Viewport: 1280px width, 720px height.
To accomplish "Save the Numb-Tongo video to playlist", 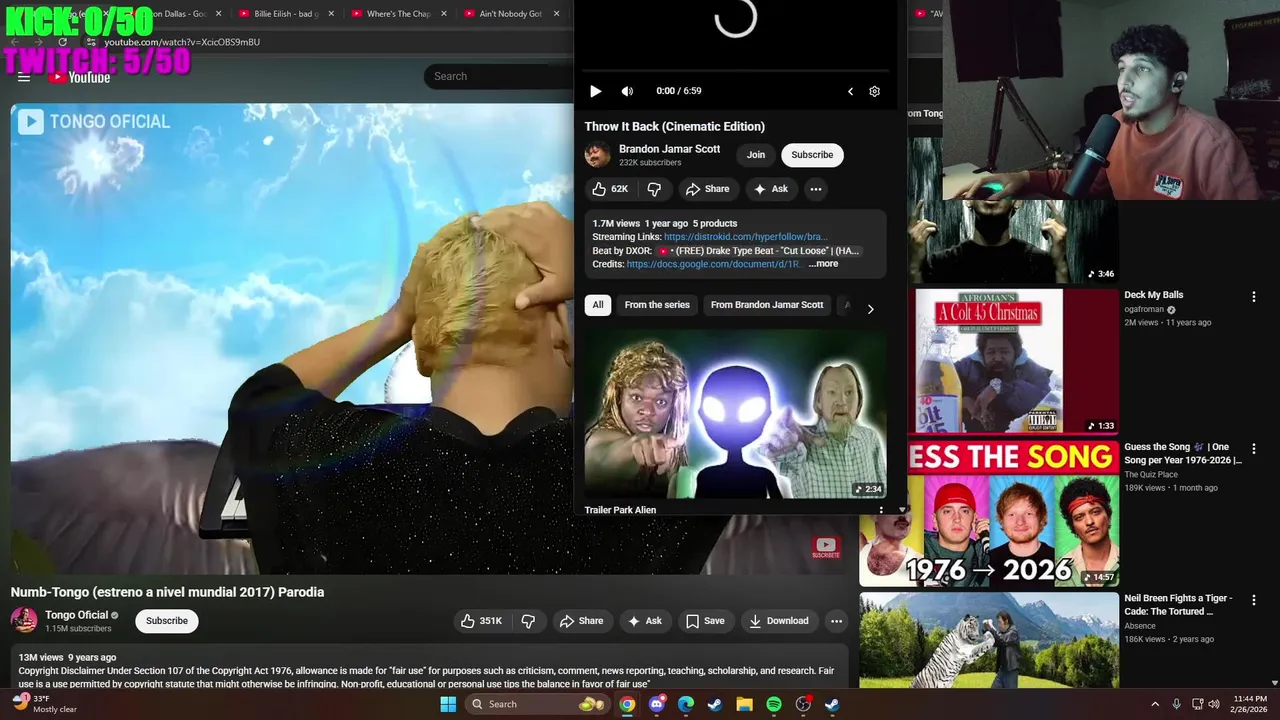I will pos(705,621).
